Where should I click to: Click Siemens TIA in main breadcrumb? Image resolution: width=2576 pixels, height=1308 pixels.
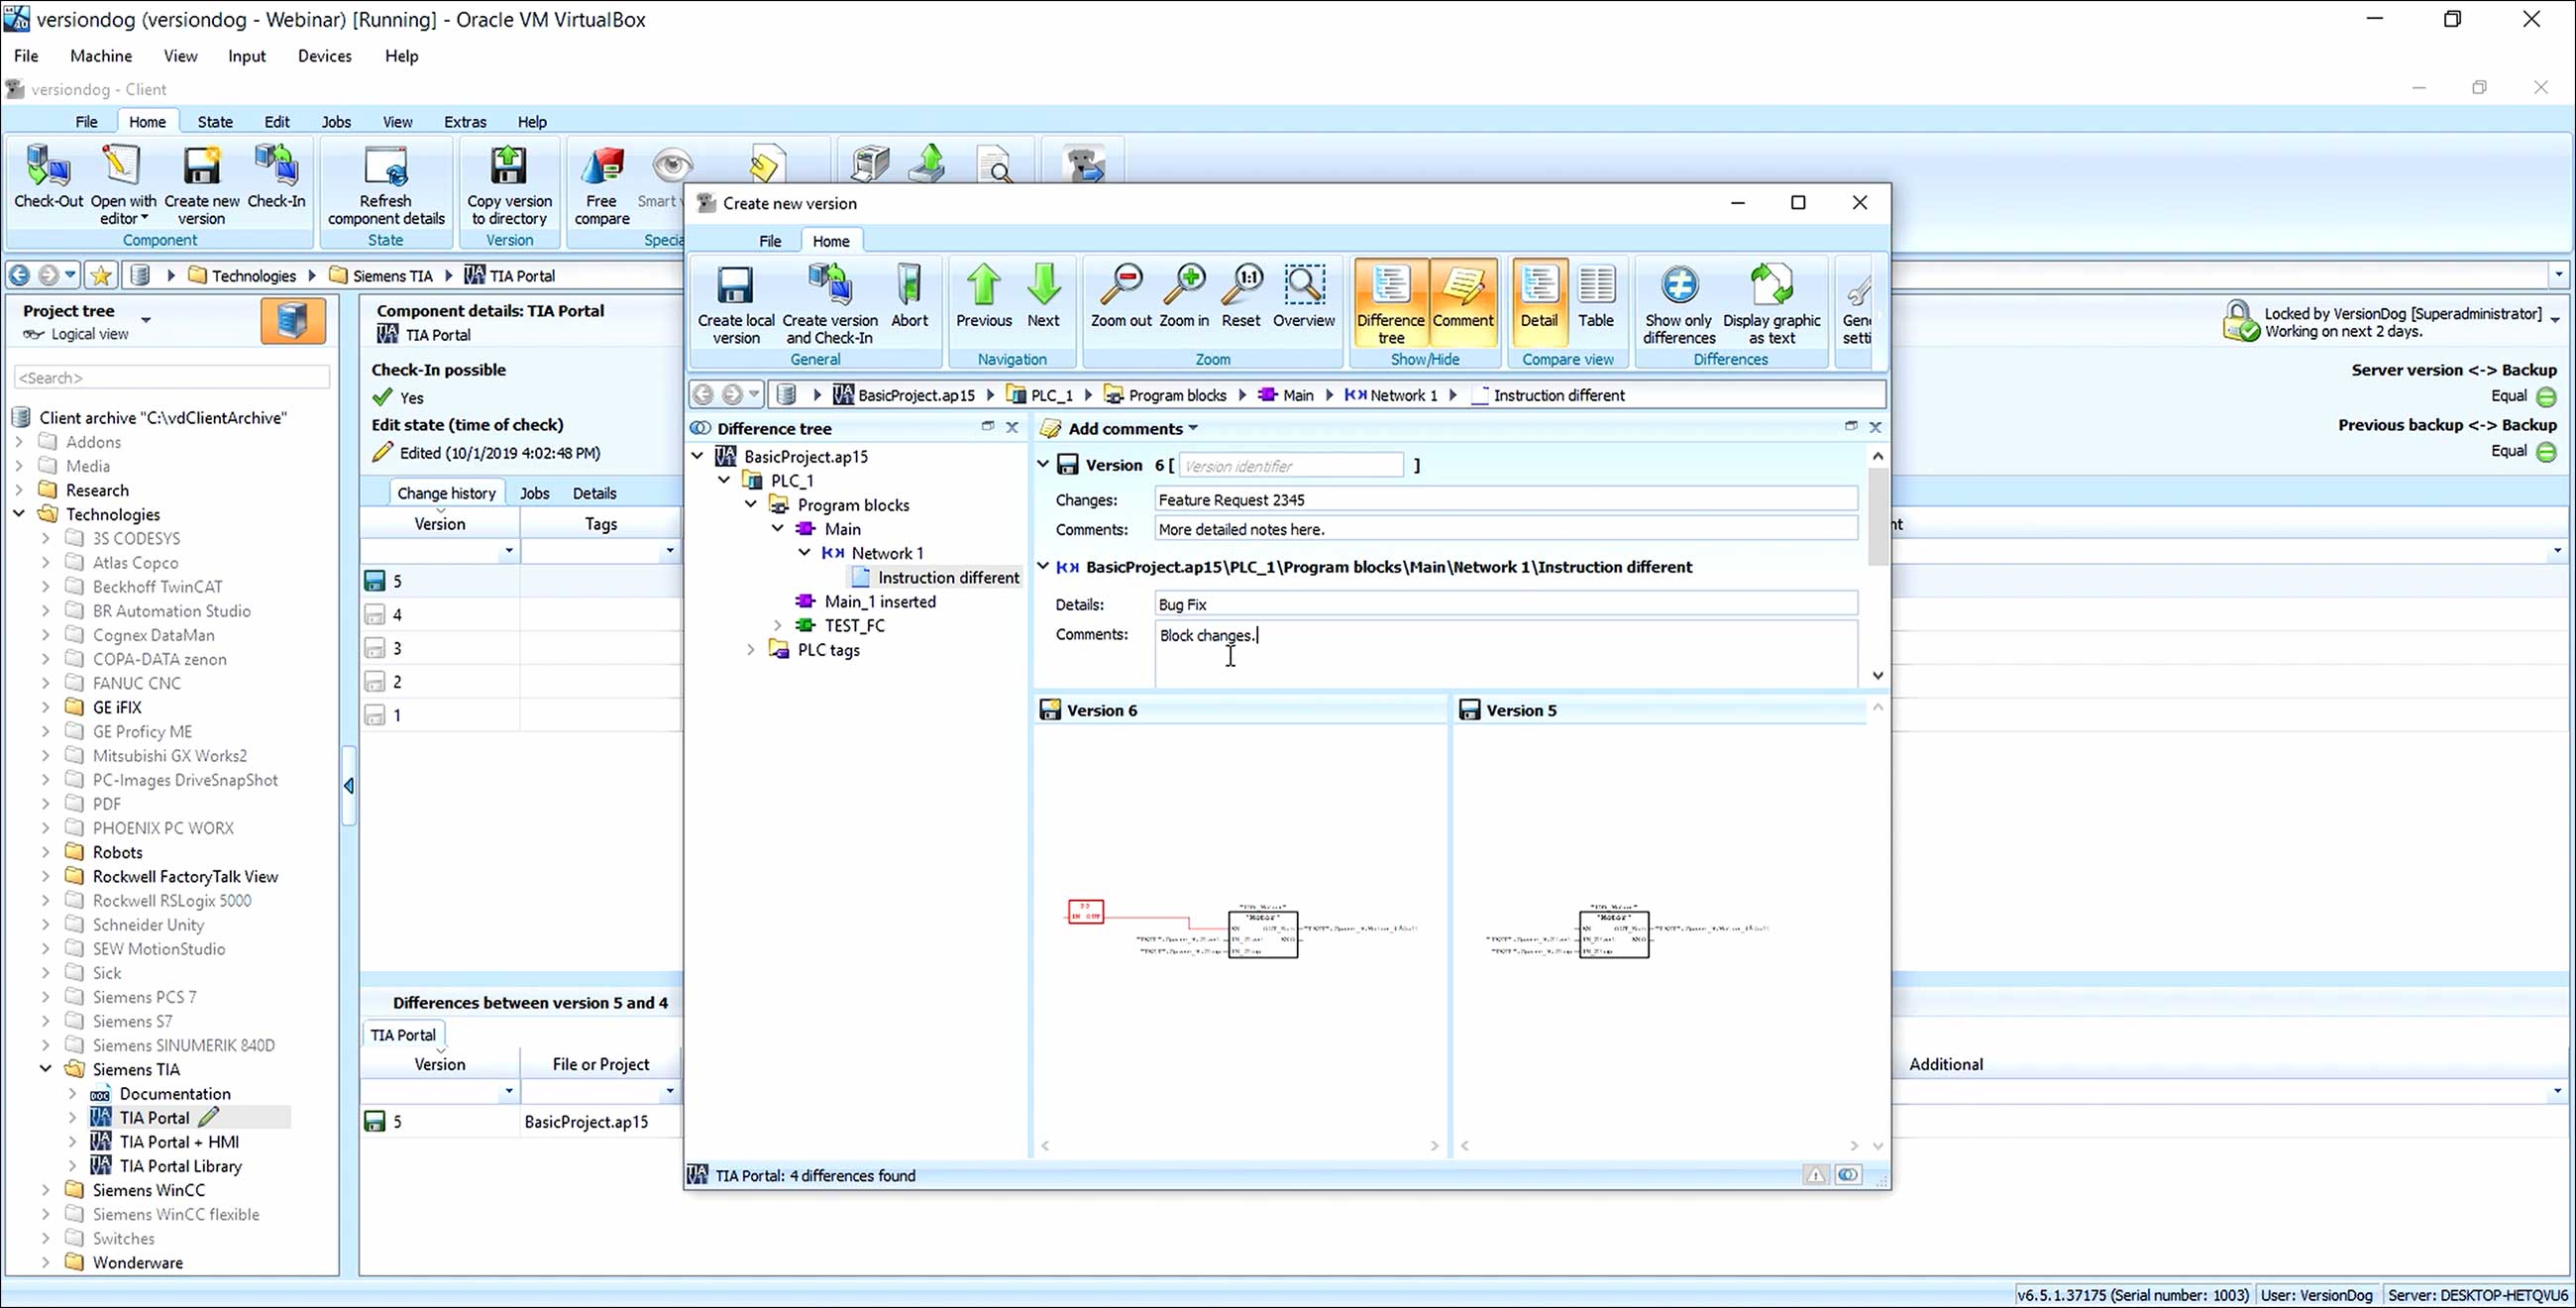pos(392,275)
